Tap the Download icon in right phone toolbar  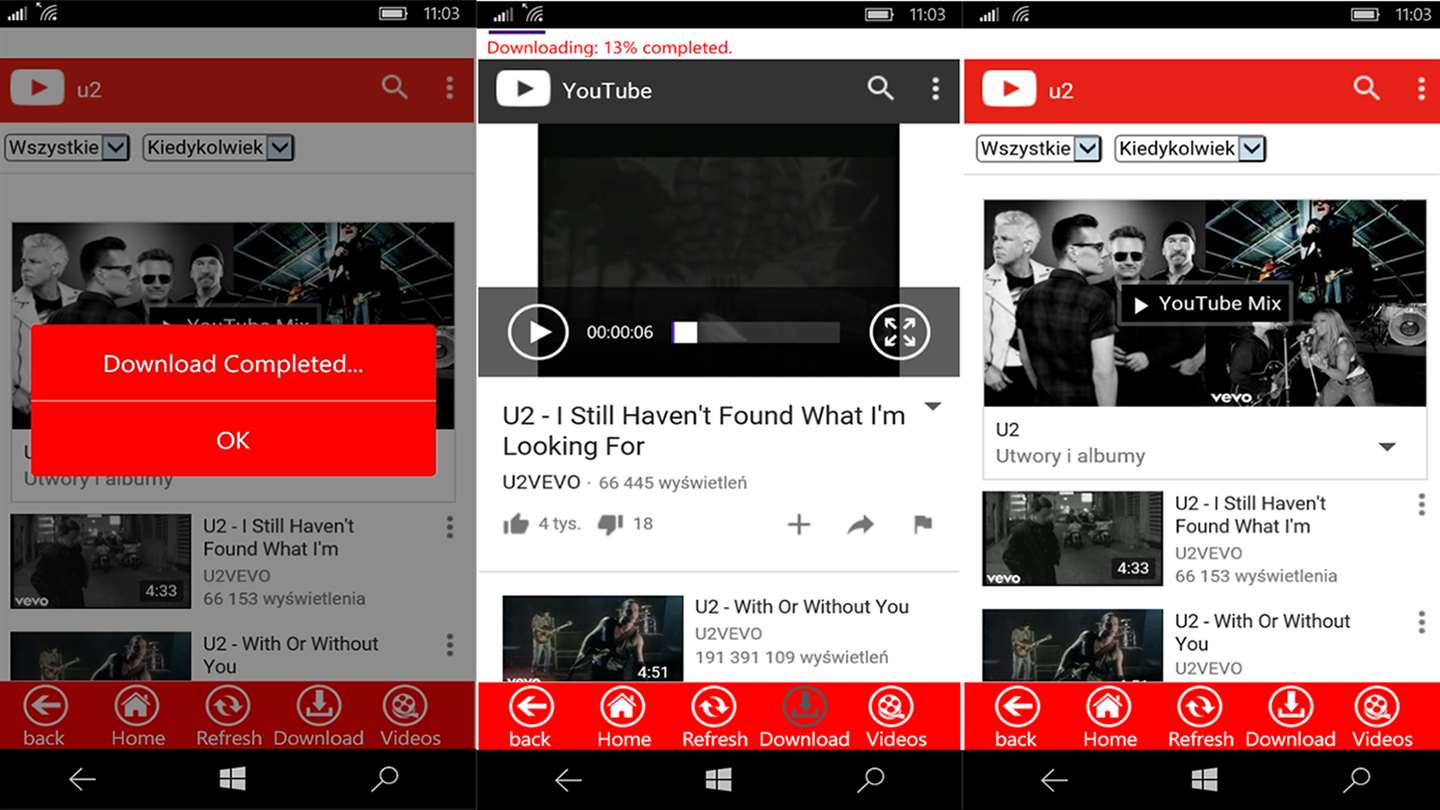click(x=1291, y=708)
